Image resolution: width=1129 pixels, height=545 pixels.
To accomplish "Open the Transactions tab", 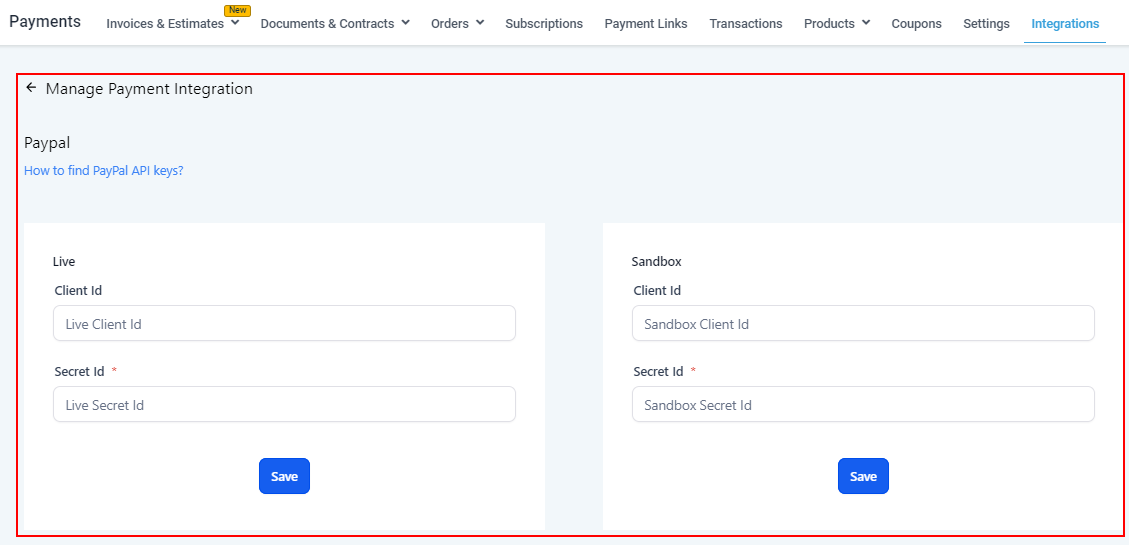I will pyautogui.click(x=746, y=23).
